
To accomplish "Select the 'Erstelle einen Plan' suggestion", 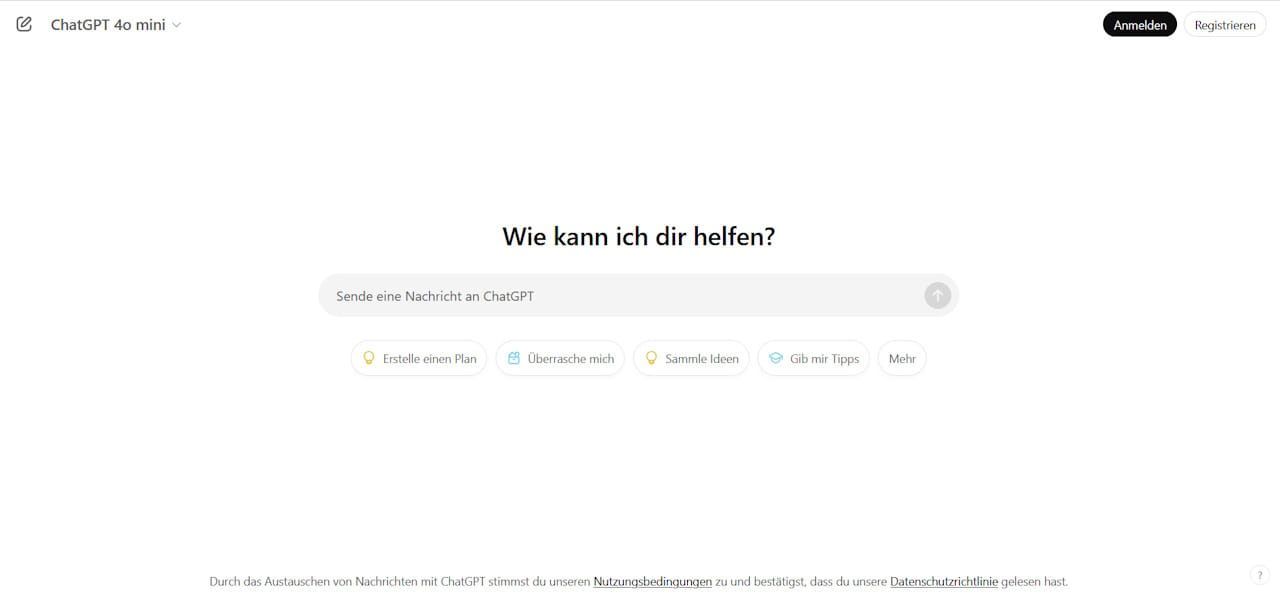I will pos(419,358).
